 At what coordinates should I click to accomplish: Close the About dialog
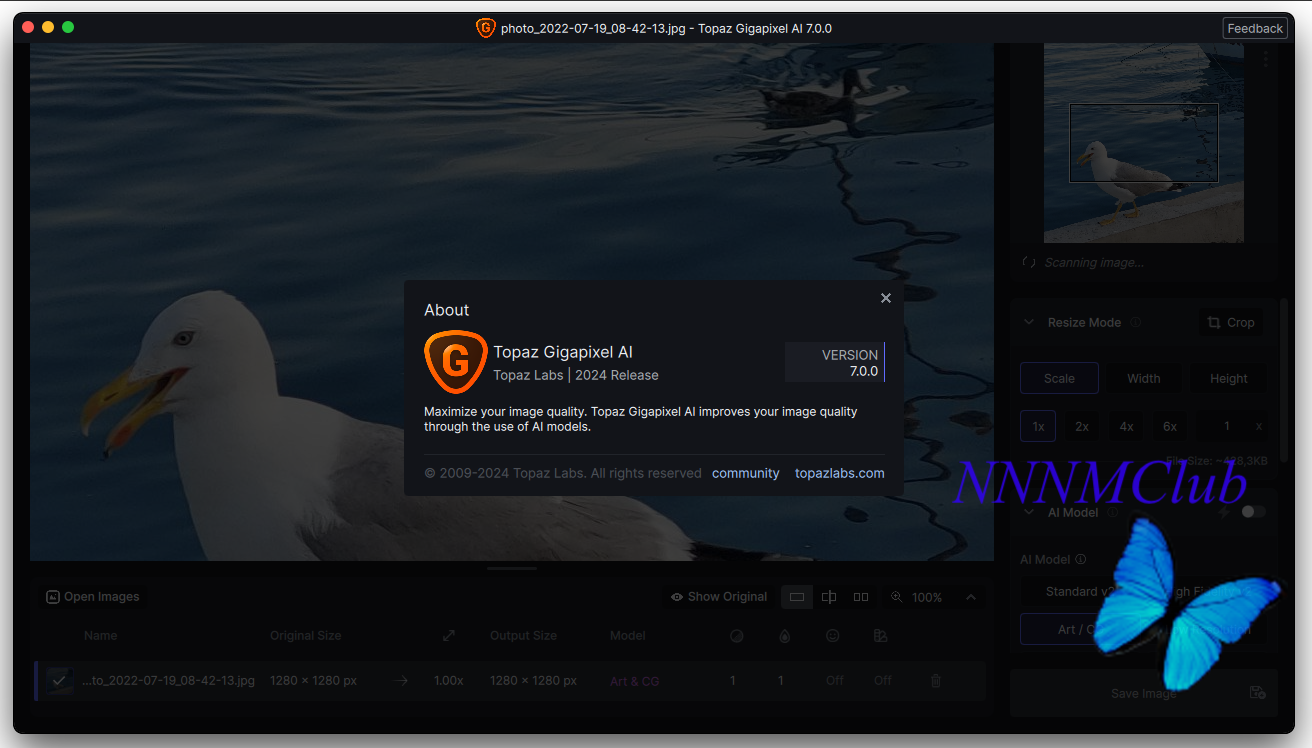point(885,298)
